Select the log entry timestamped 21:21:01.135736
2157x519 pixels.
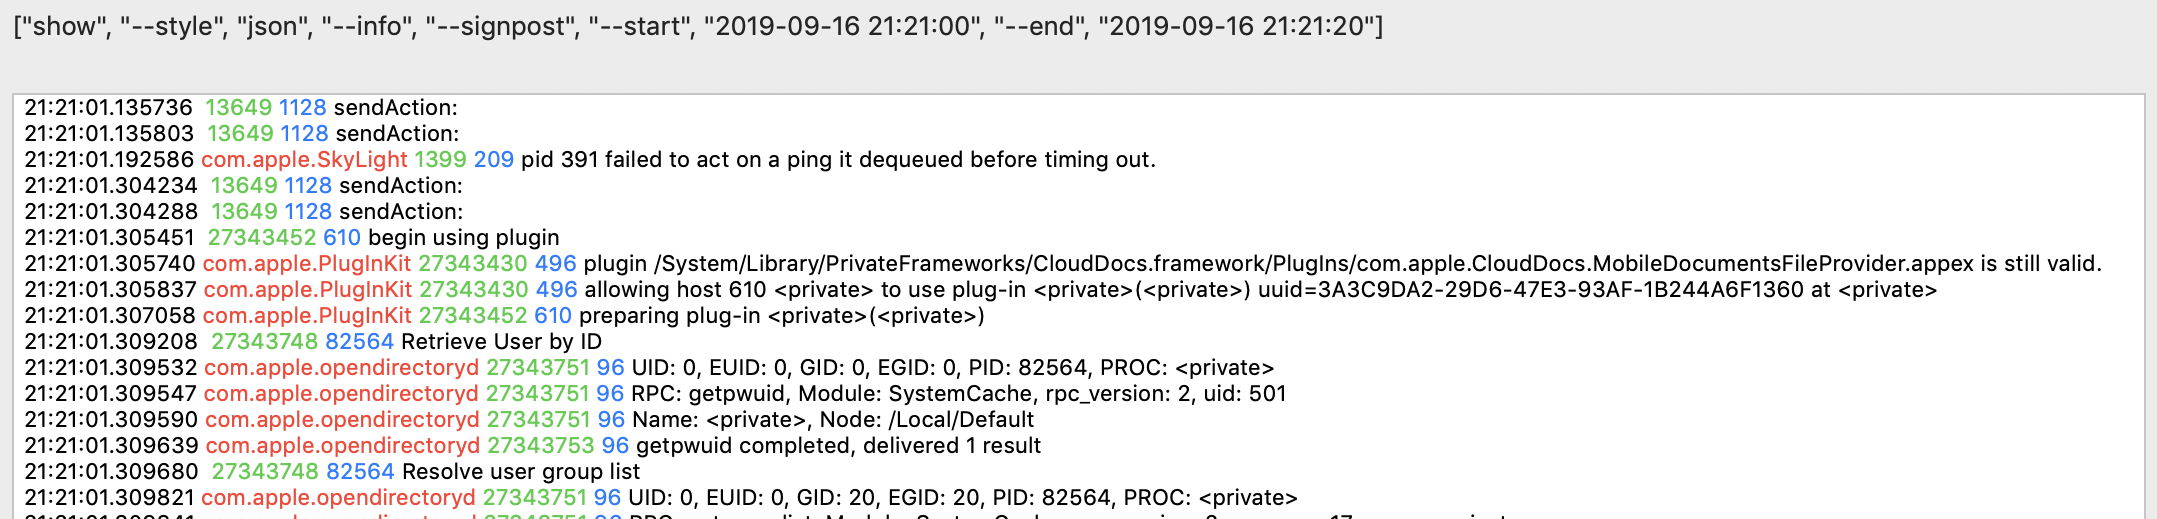tap(108, 107)
